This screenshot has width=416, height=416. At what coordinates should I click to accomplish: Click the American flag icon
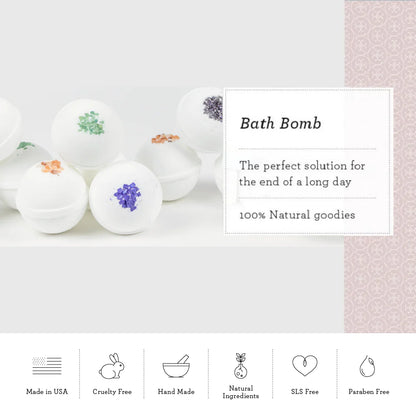[47, 366]
